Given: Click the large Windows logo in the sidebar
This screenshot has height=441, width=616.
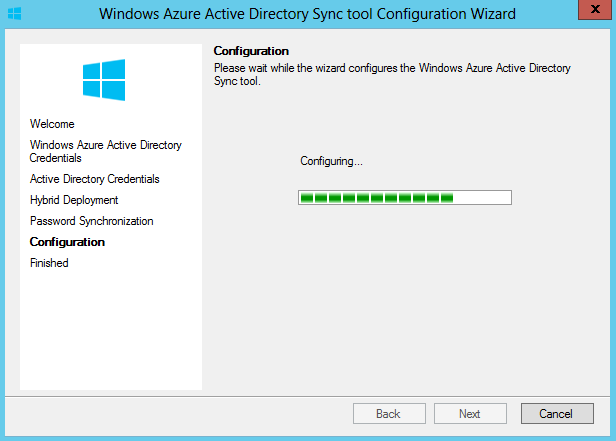Looking at the screenshot, I should (104, 80).
